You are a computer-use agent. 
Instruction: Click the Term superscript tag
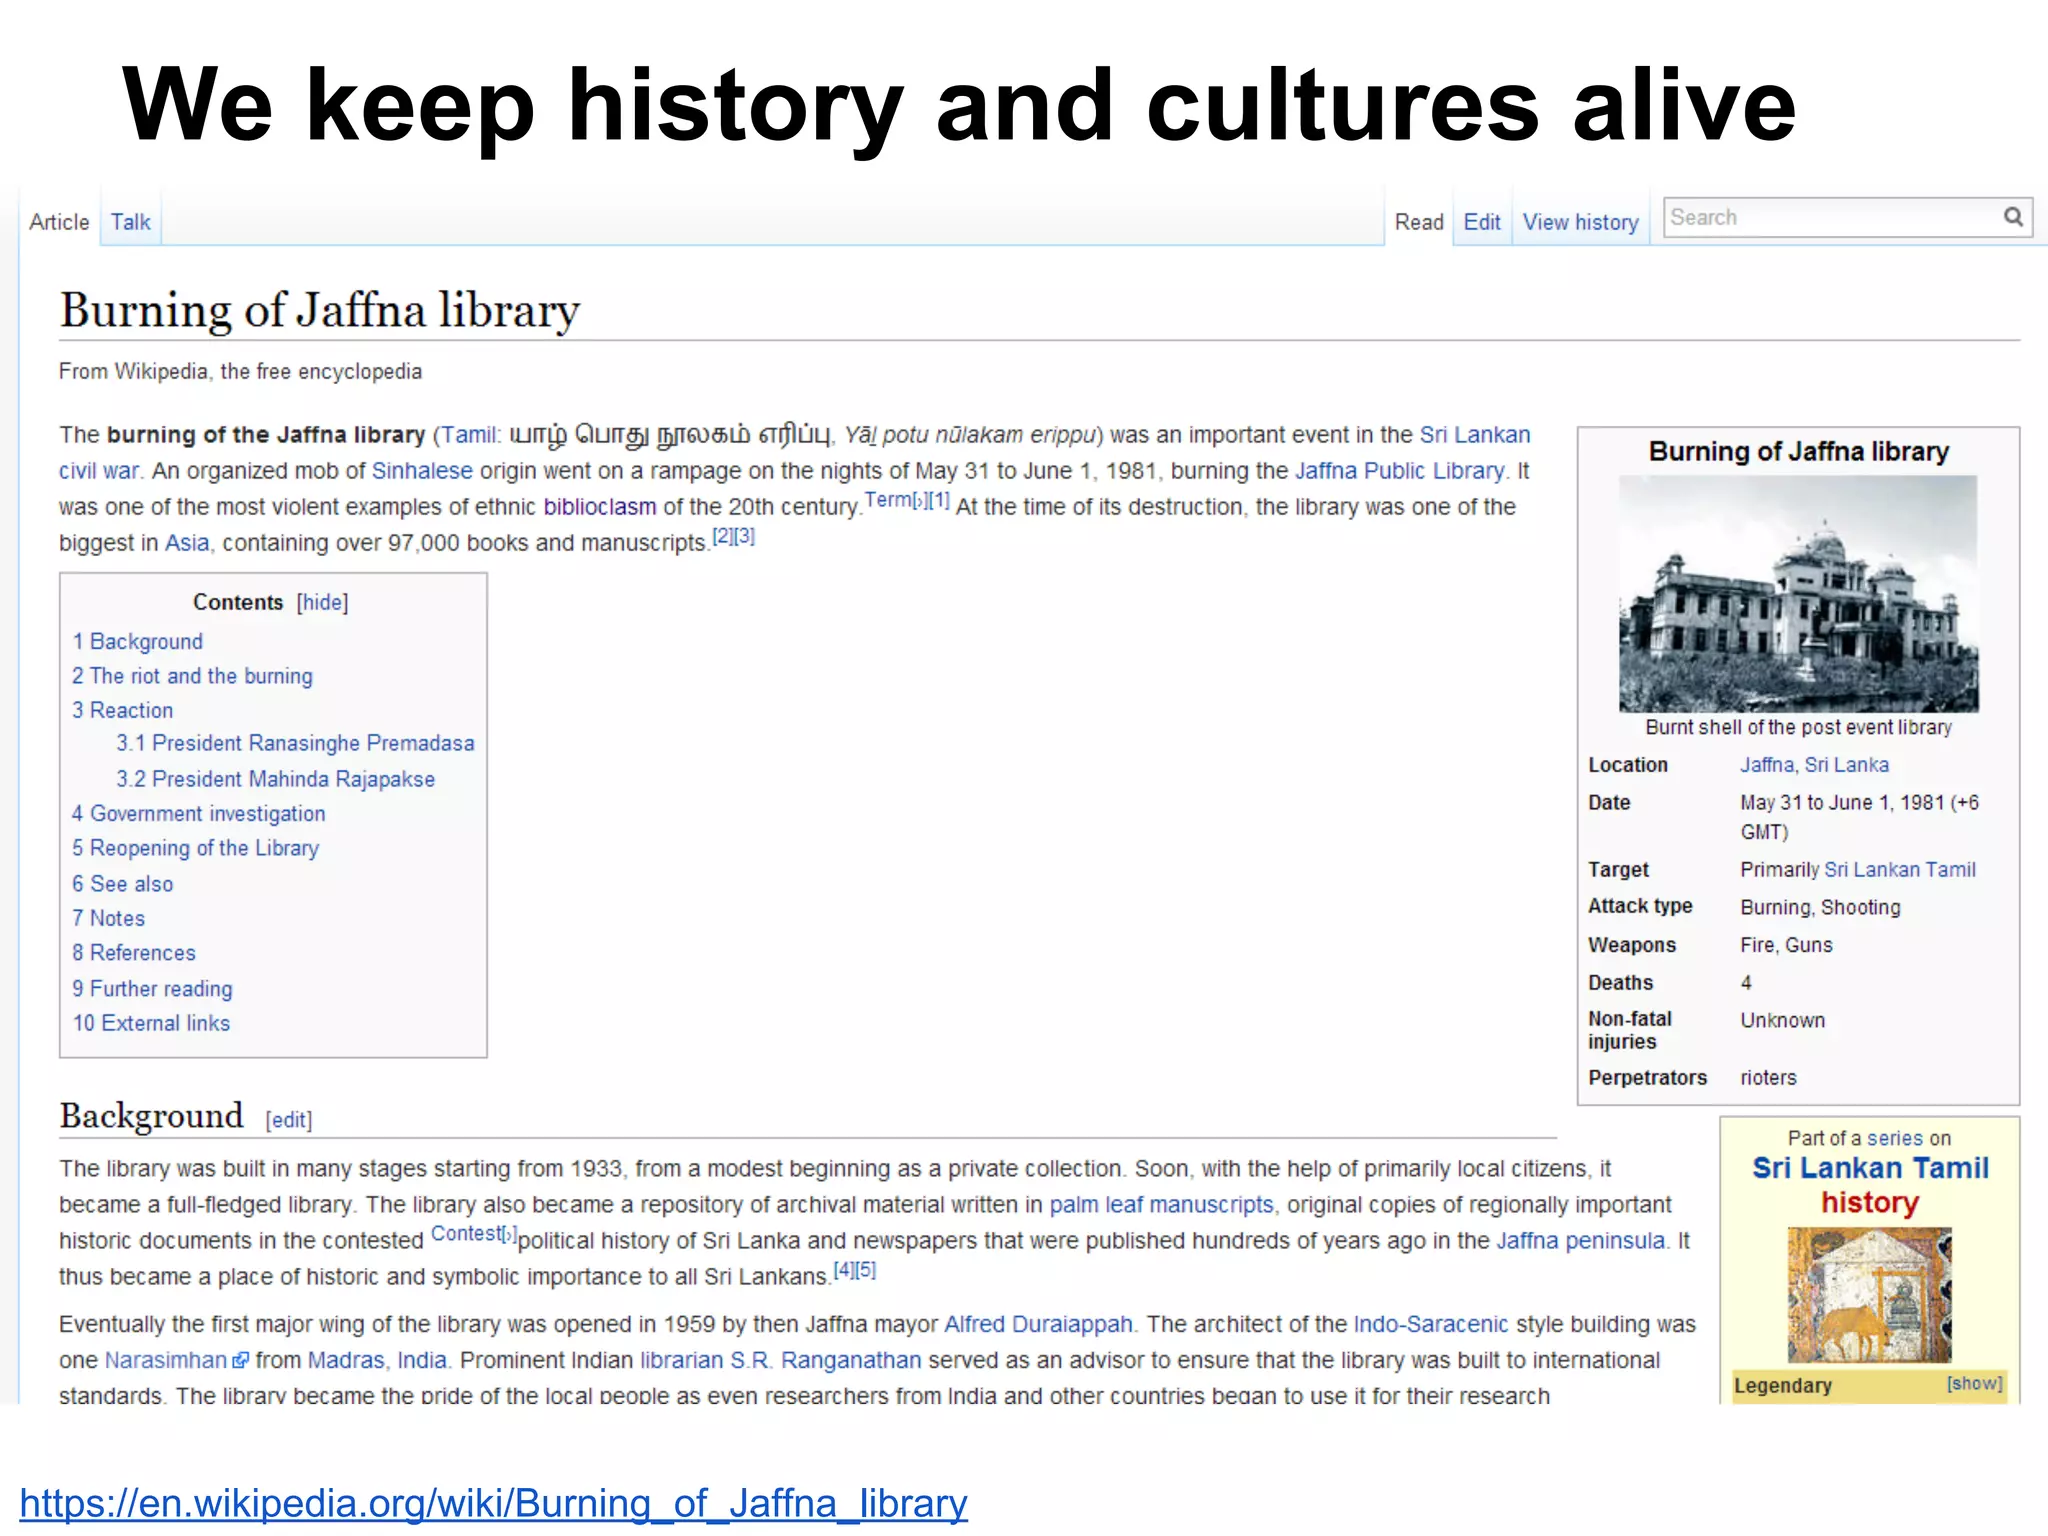(x=895, y=500)
